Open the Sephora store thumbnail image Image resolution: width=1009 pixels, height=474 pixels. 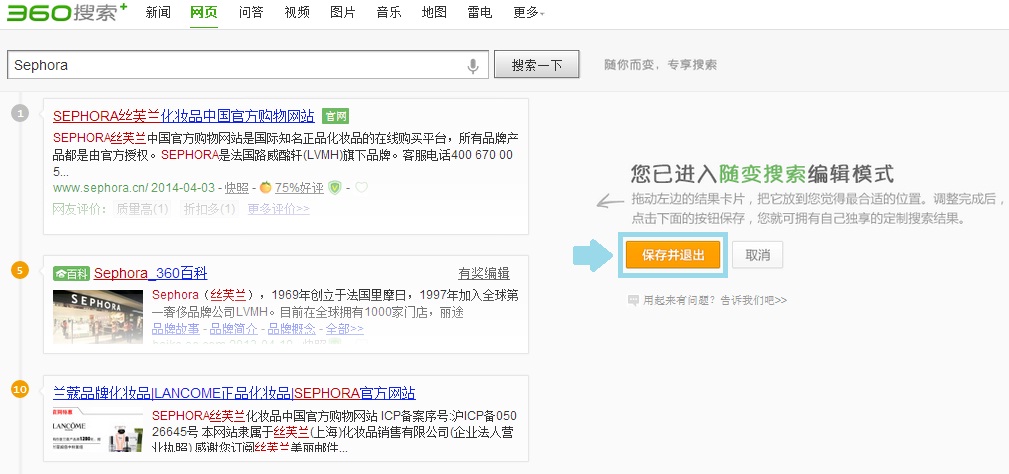click(98, 316)
